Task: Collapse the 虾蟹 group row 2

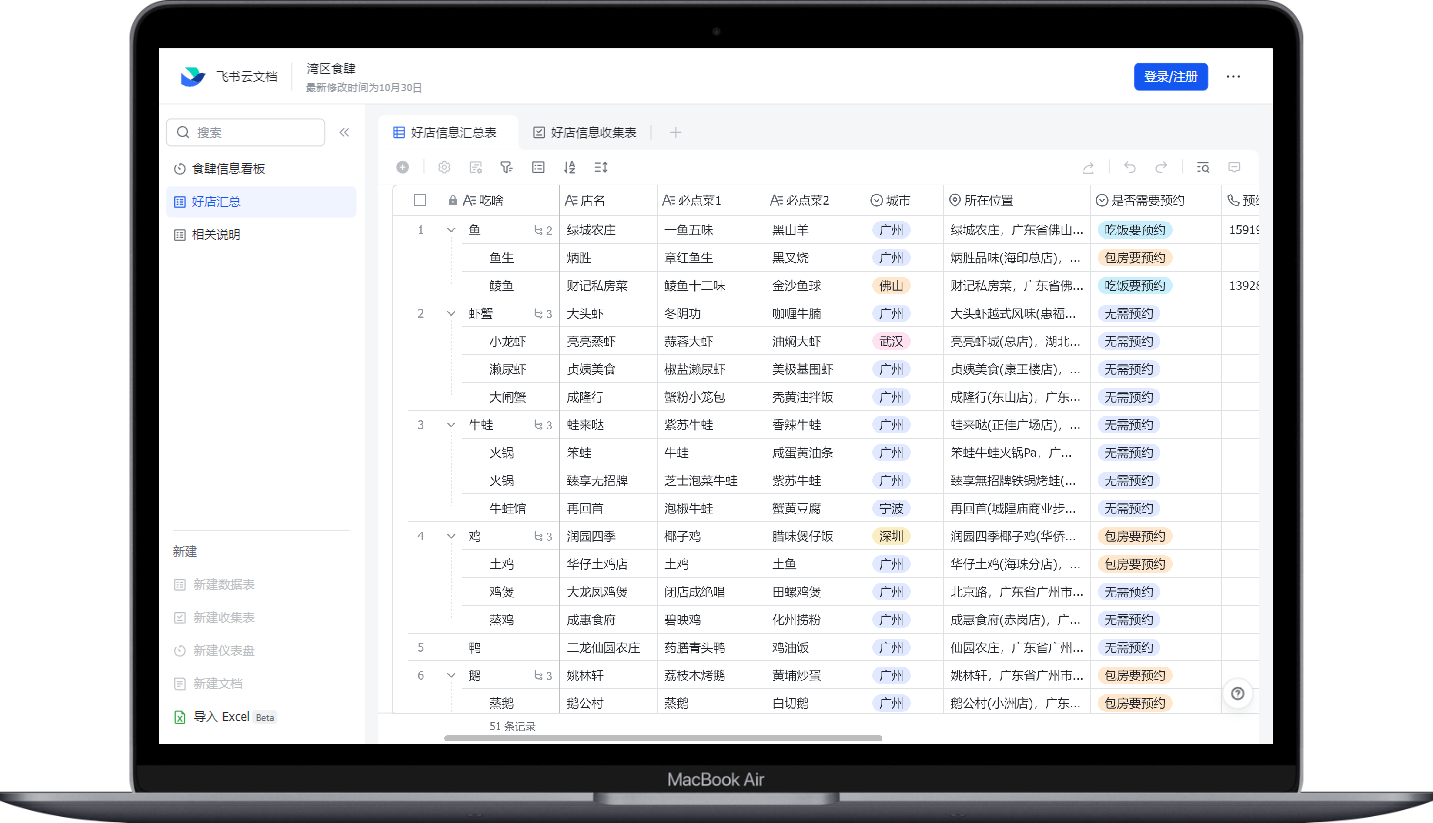Action: click(x=451, y=314)
